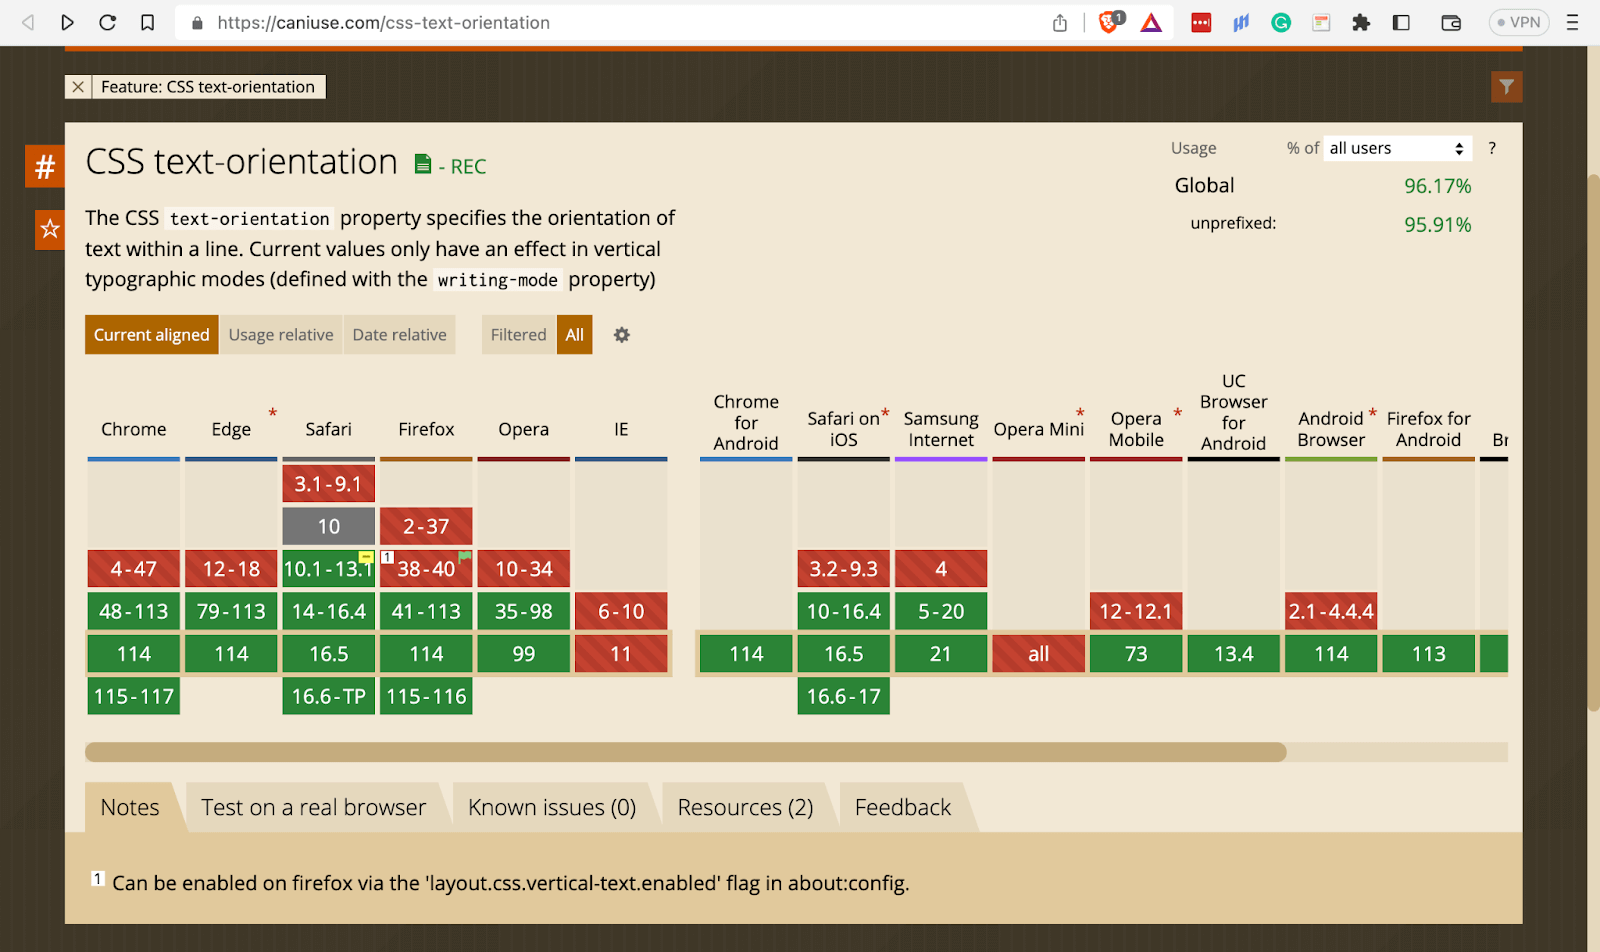
Task: Open the settings gear next to the filters
Action: point(621,335)
